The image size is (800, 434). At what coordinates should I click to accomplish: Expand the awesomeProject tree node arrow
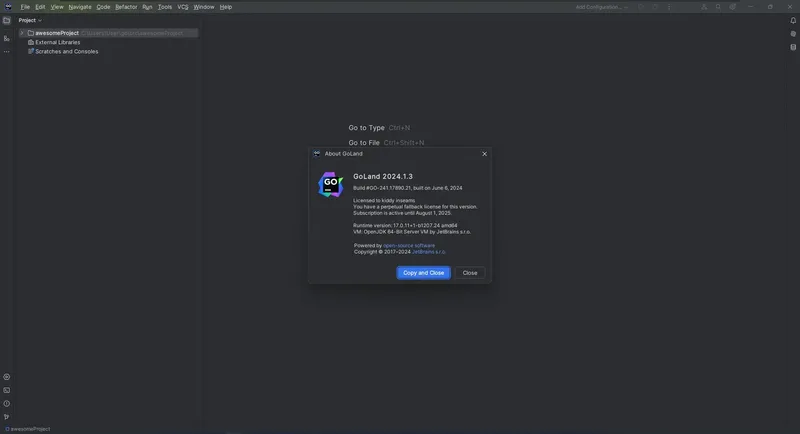click(22, 33)
